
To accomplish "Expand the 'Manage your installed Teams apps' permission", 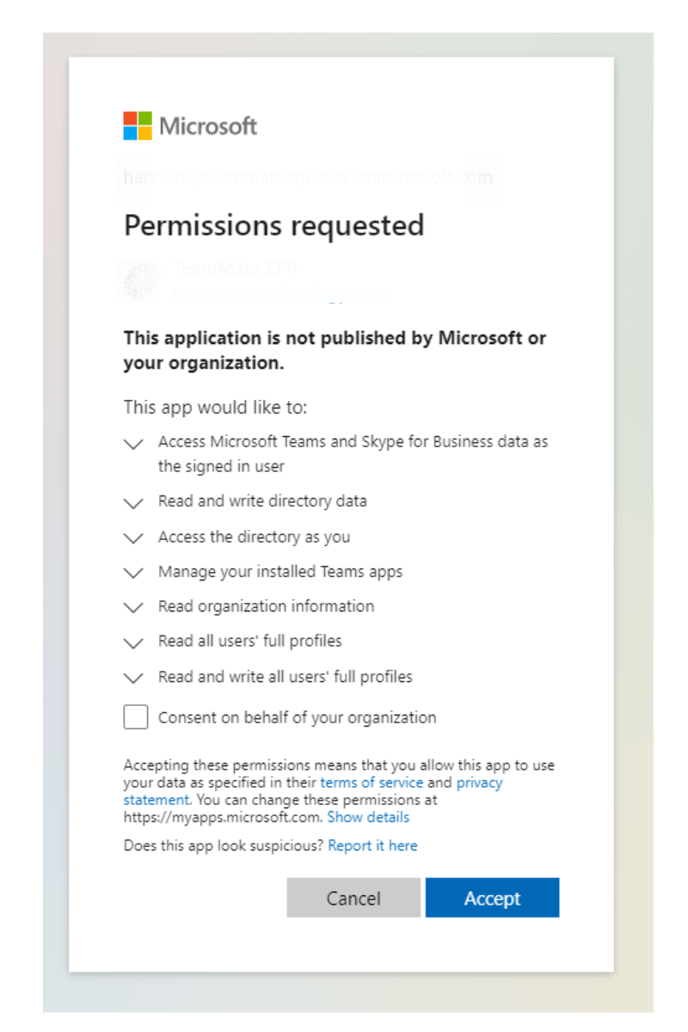I will [134, 572].
